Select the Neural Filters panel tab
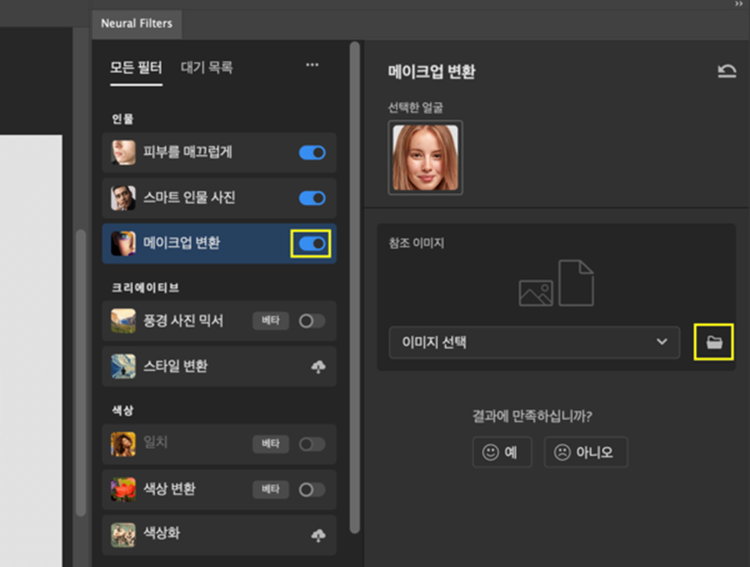Viewport: 750px width, 567px height. [x=137, y=23]
